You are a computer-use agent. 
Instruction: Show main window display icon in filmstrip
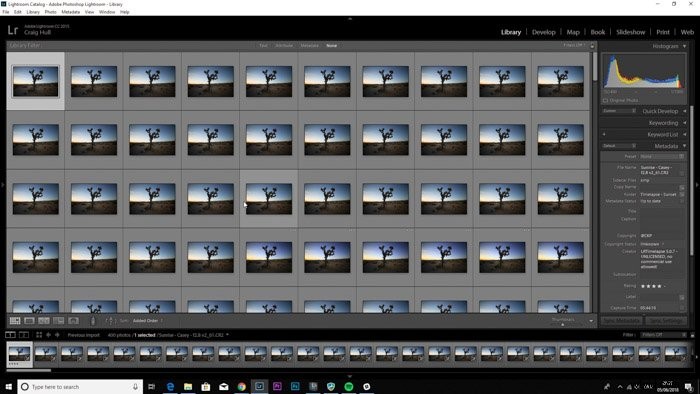click(10, 335)
